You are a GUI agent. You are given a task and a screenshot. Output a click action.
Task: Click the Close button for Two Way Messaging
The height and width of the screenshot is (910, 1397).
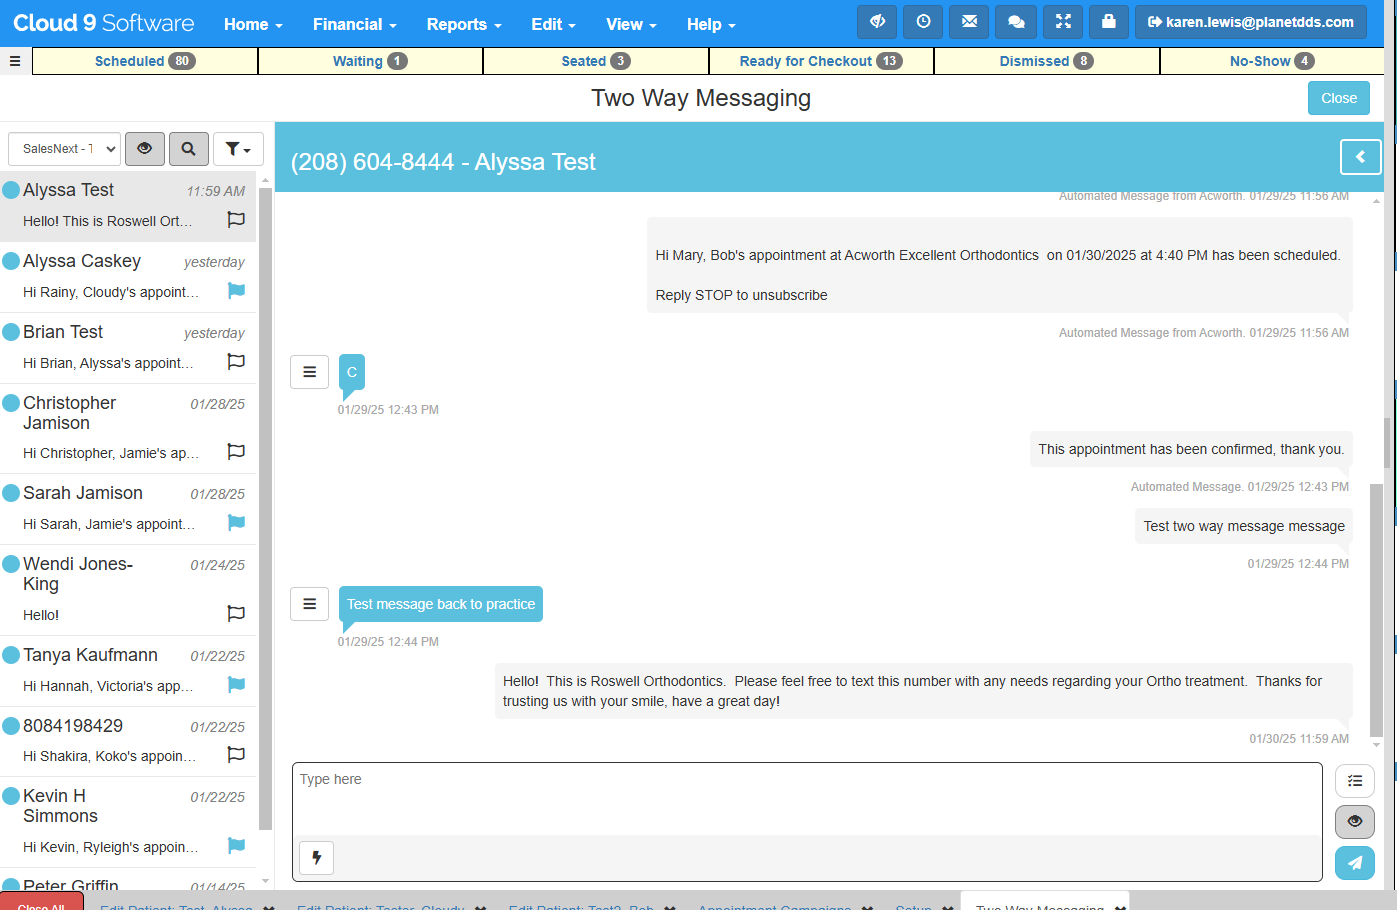click(1339, 98)
